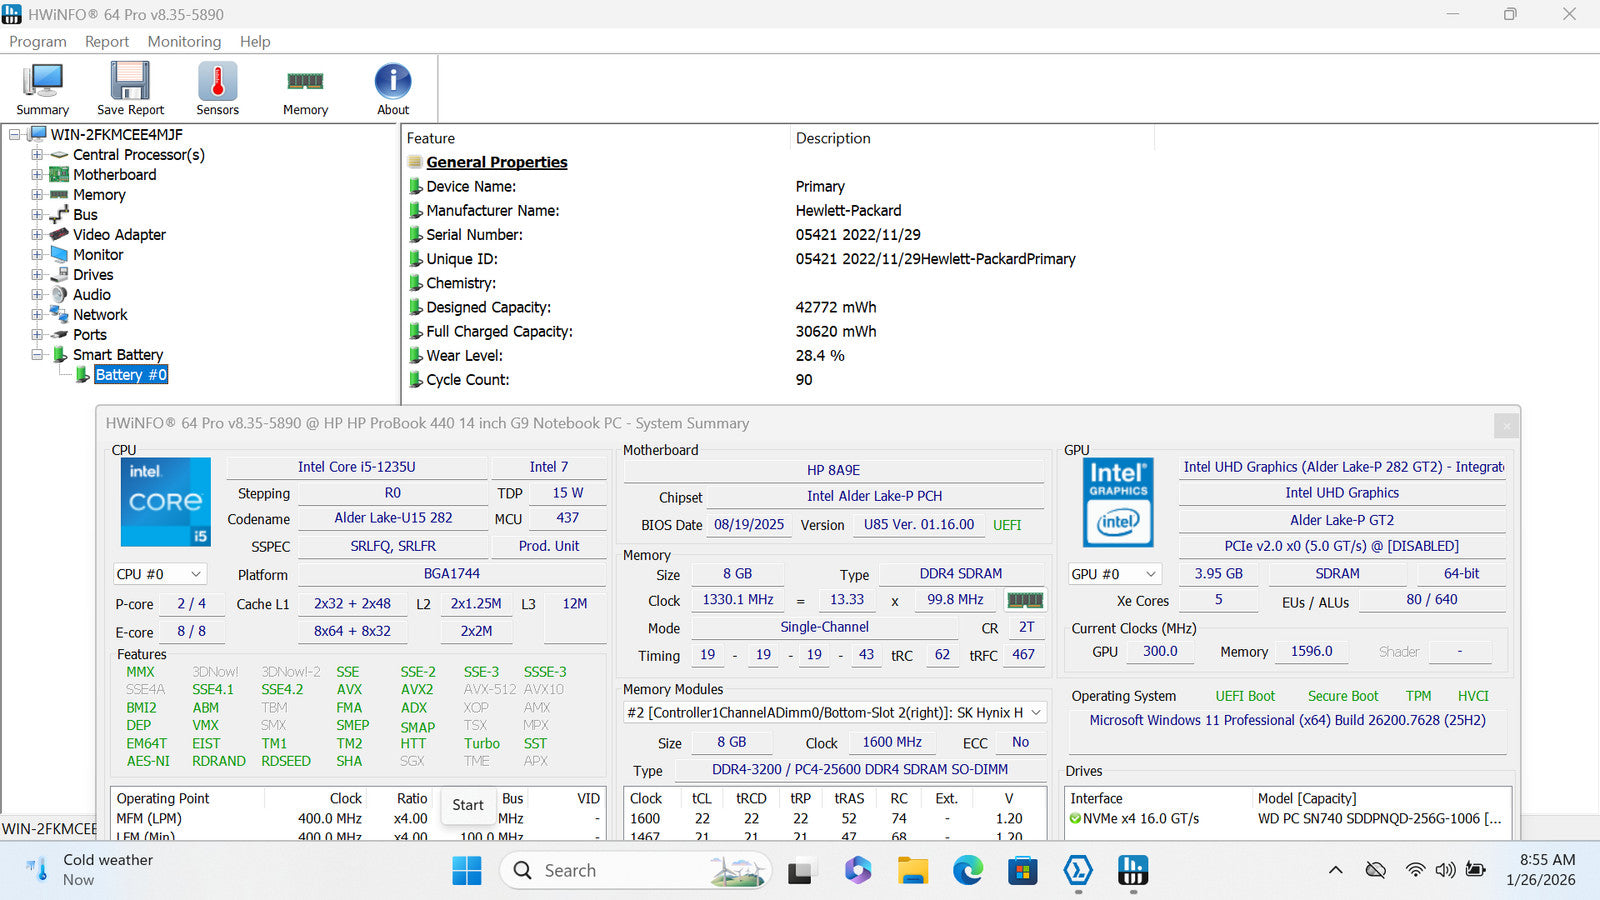The height and width of the screenshot is (900, 1600).
Task: Select the Video Adapter tree item
Action: coord(119,235)
